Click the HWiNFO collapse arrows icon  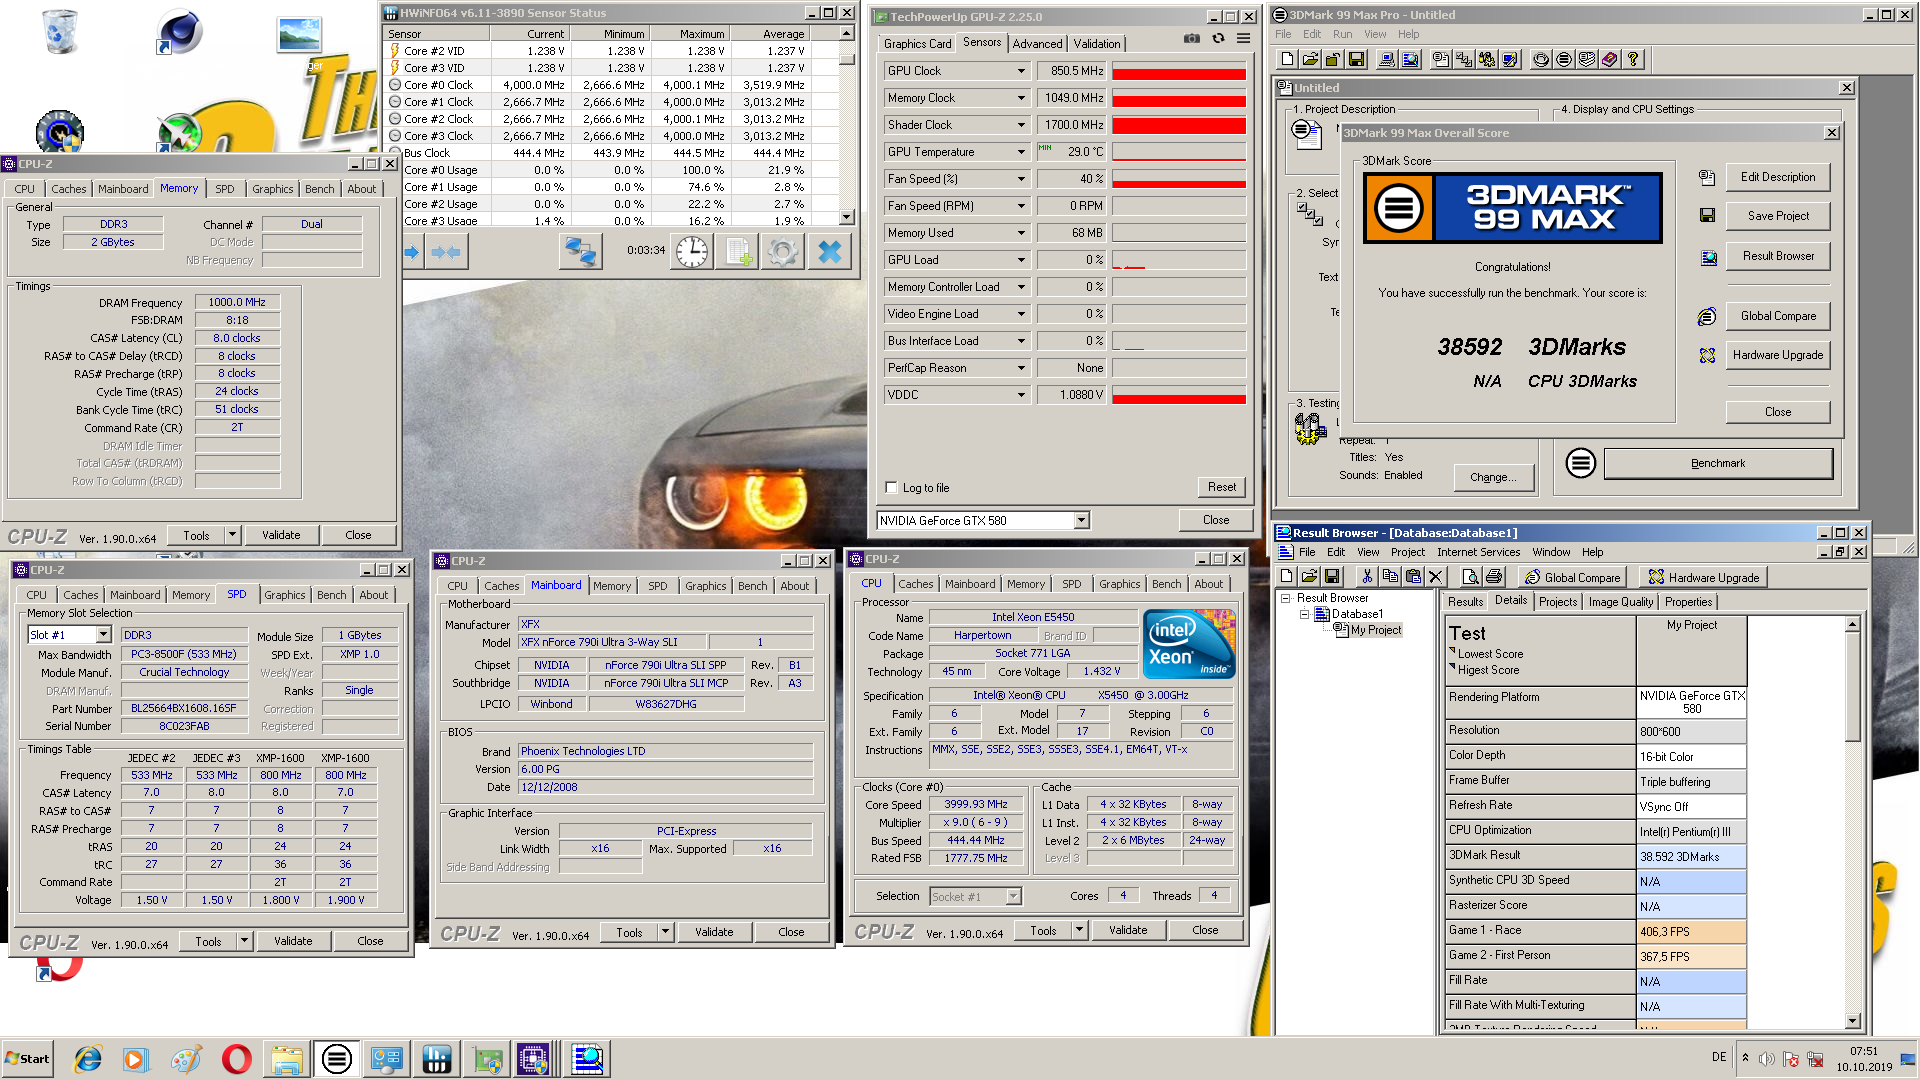pos(447,252)
